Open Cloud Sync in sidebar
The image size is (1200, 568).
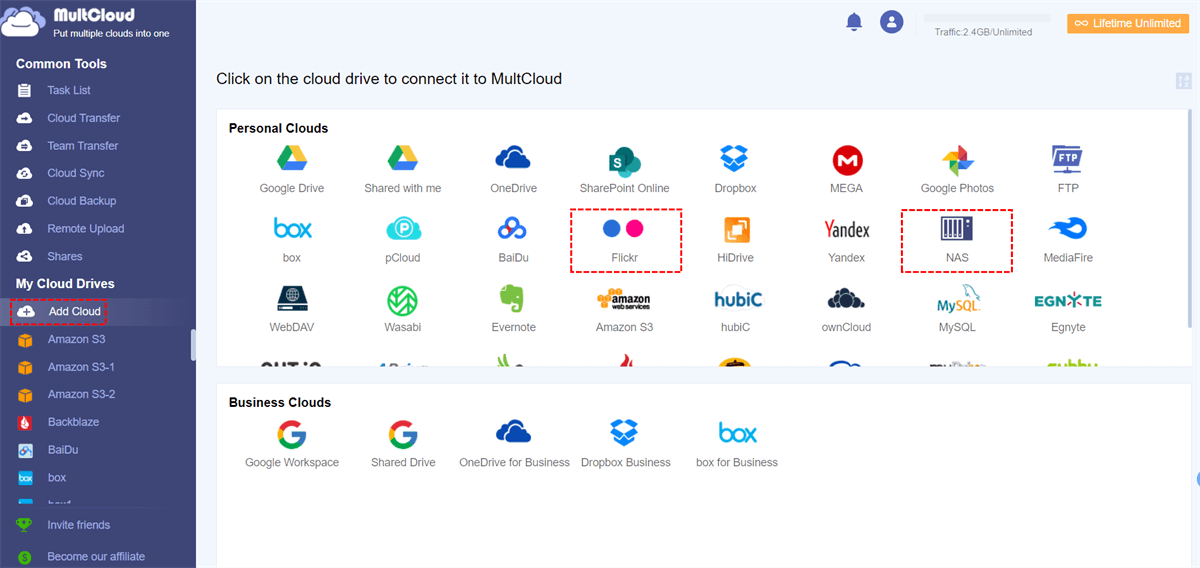pyautogui.click(x=75, y=173)
